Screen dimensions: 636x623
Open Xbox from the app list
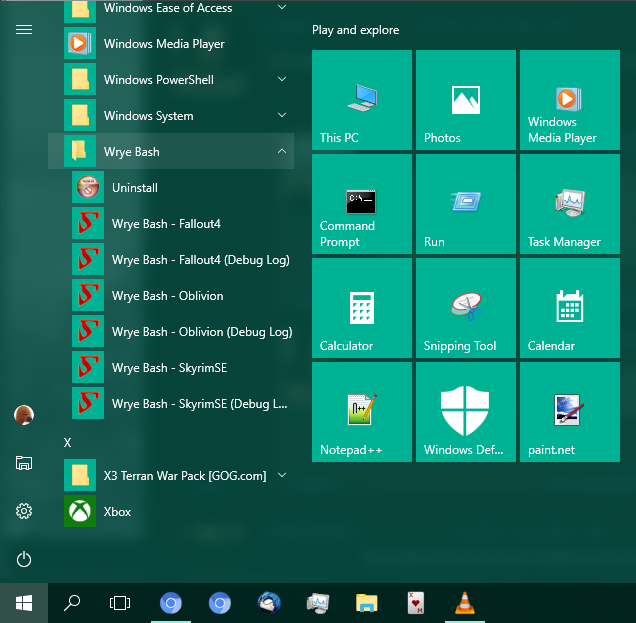click(117, 512)
